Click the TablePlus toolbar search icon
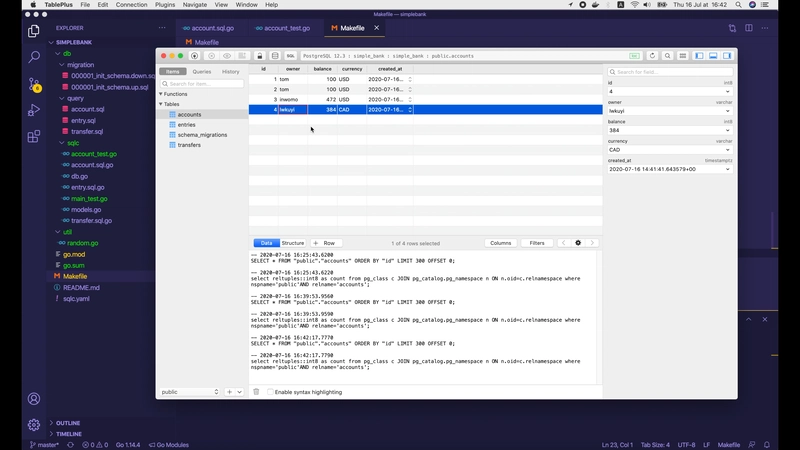Image resolution: width=800 pixels, height=450 pixels. click(x=667, y=56)
